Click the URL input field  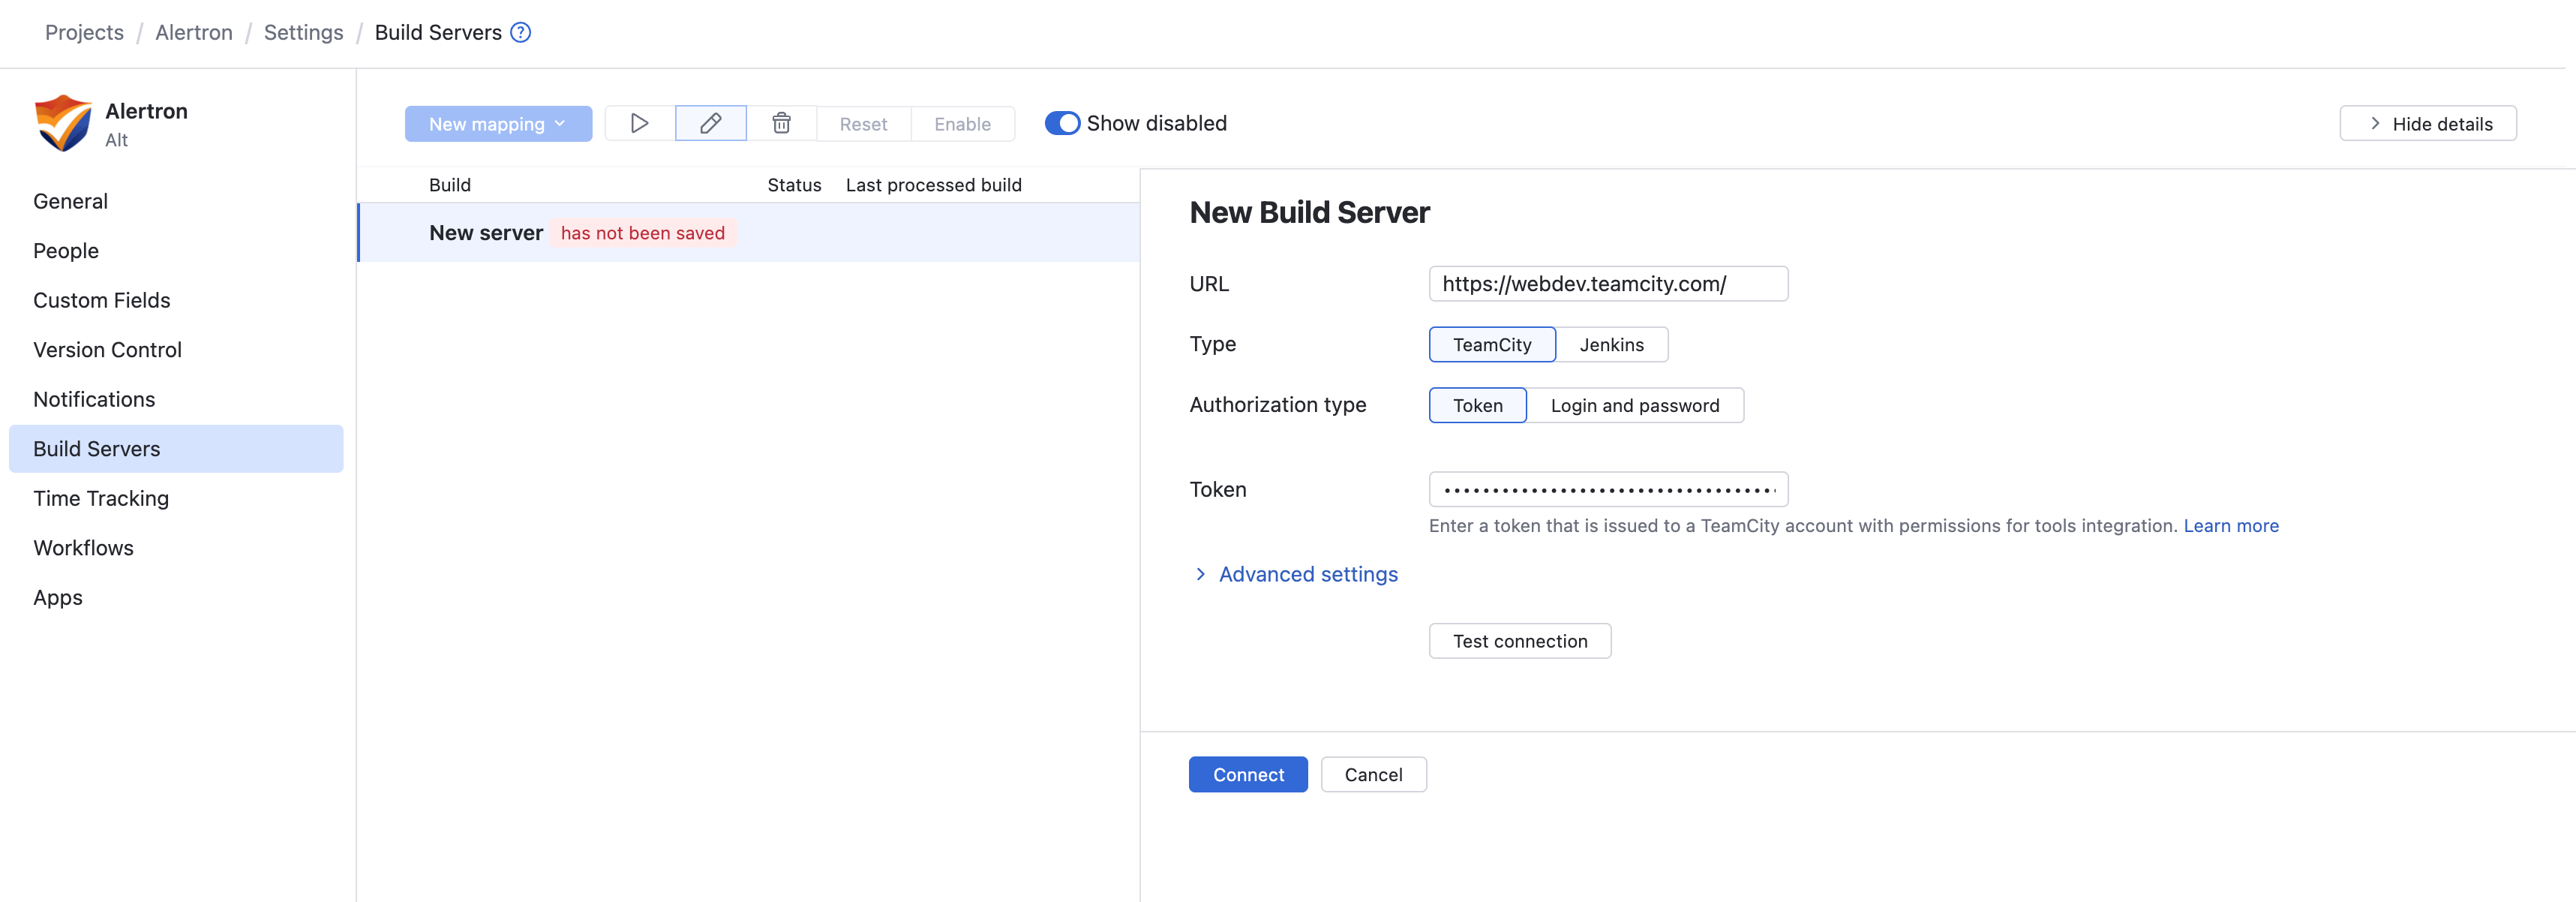(1608, 283)
